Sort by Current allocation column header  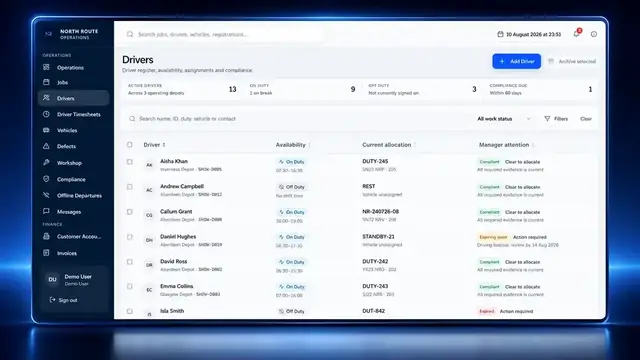[x=389, y=145]
